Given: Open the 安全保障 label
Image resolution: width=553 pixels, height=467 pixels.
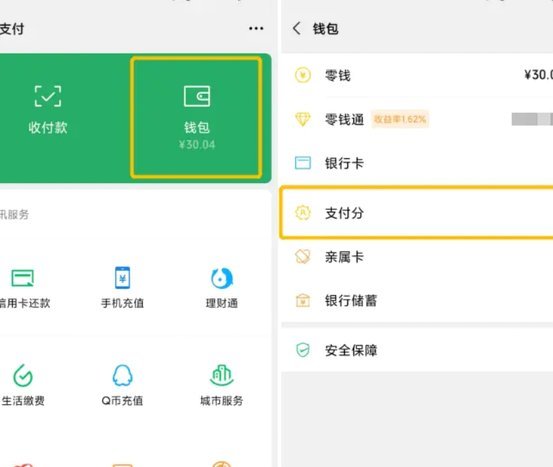Looking at the screenshot, I should tap(351, 351).
